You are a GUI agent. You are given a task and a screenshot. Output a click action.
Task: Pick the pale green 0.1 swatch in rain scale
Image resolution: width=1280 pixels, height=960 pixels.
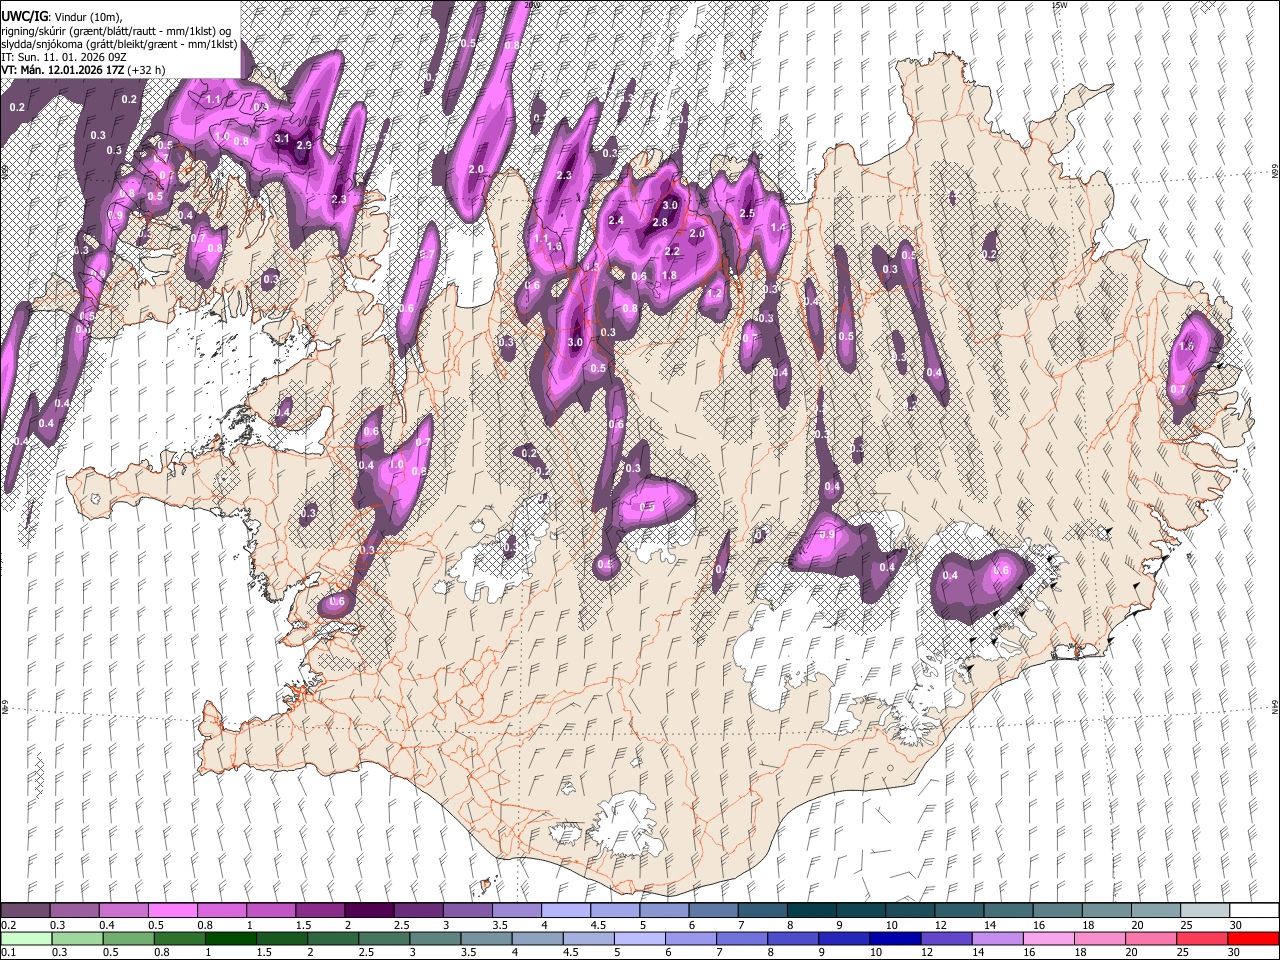pos(25,938)
